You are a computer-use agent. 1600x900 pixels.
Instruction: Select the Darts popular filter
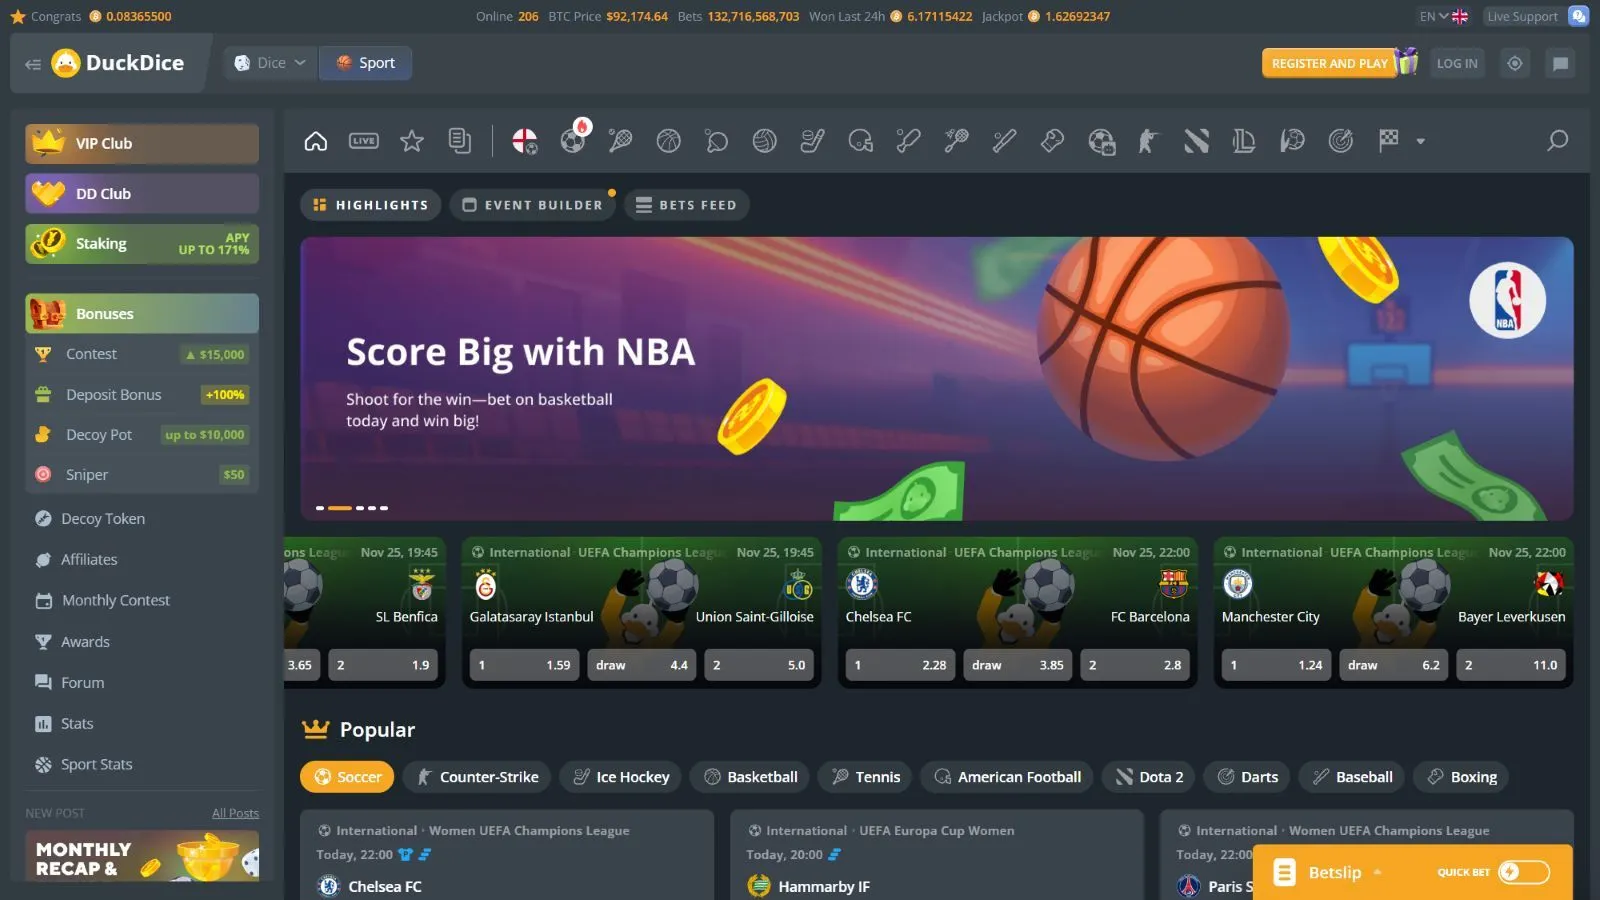point(1247,777)
